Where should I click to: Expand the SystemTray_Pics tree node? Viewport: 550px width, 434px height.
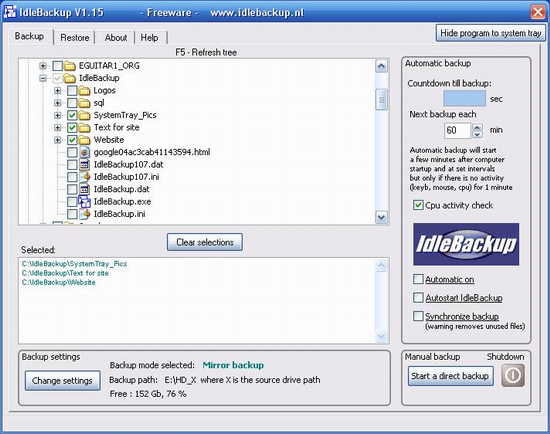pos(58,115)
